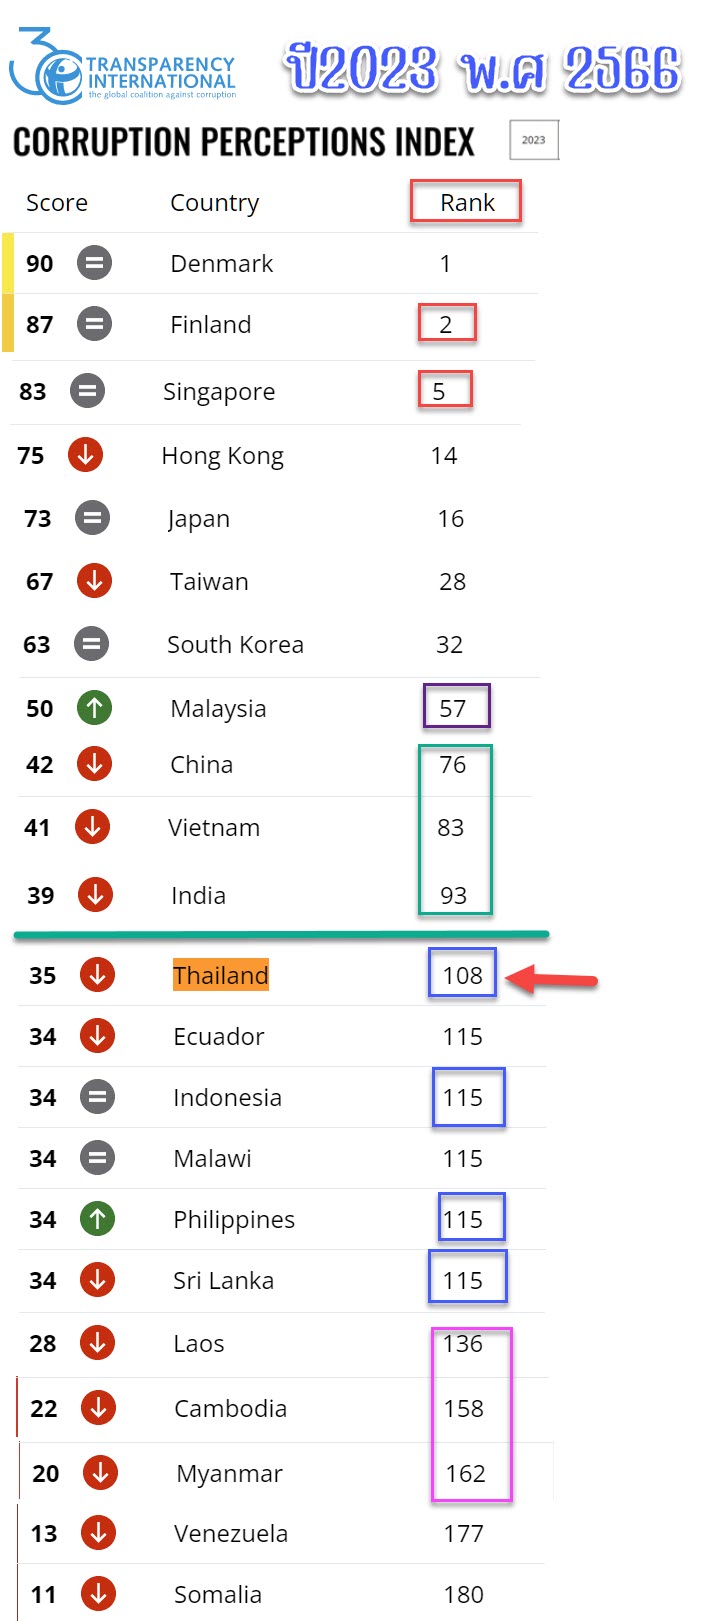Select the highlighted Thailand country name
The height and width of the screenshot is (1621, 725).
coord(221,975)
